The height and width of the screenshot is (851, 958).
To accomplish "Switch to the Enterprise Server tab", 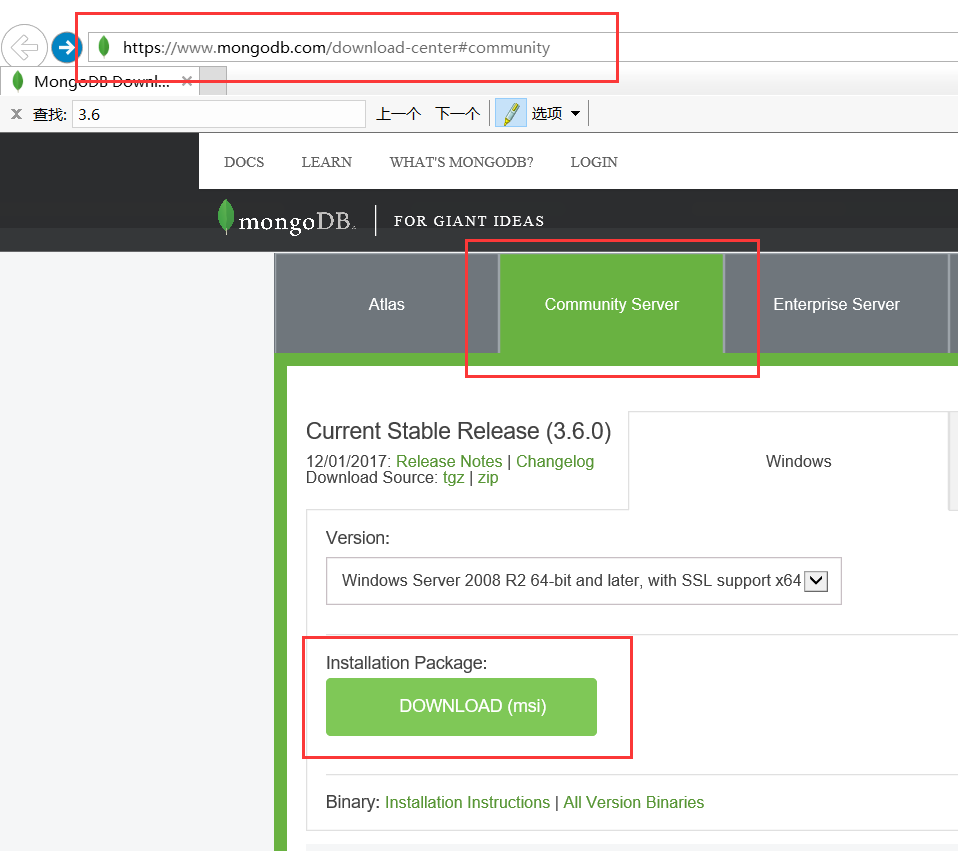I will (836, 304).
